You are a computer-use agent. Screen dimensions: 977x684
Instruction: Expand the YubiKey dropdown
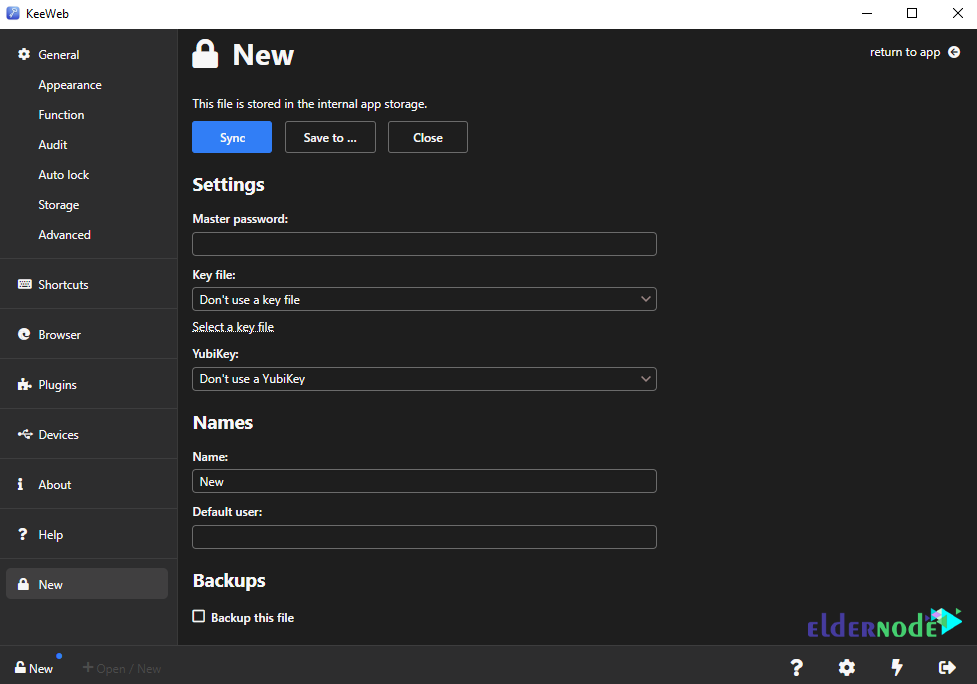point(424,379)
